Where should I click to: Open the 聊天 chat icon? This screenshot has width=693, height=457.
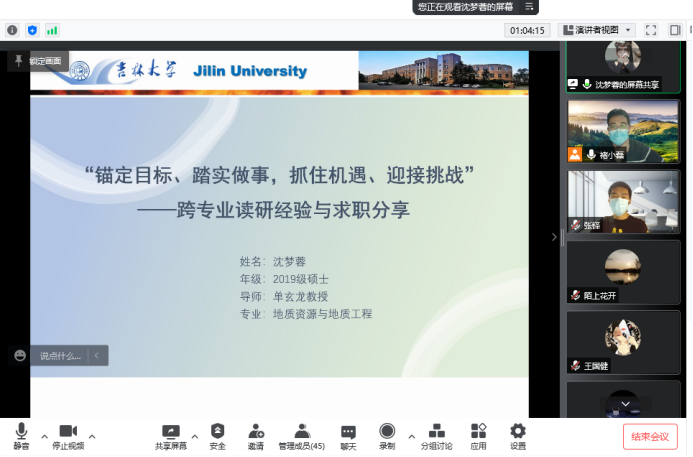tap(347, 435)
